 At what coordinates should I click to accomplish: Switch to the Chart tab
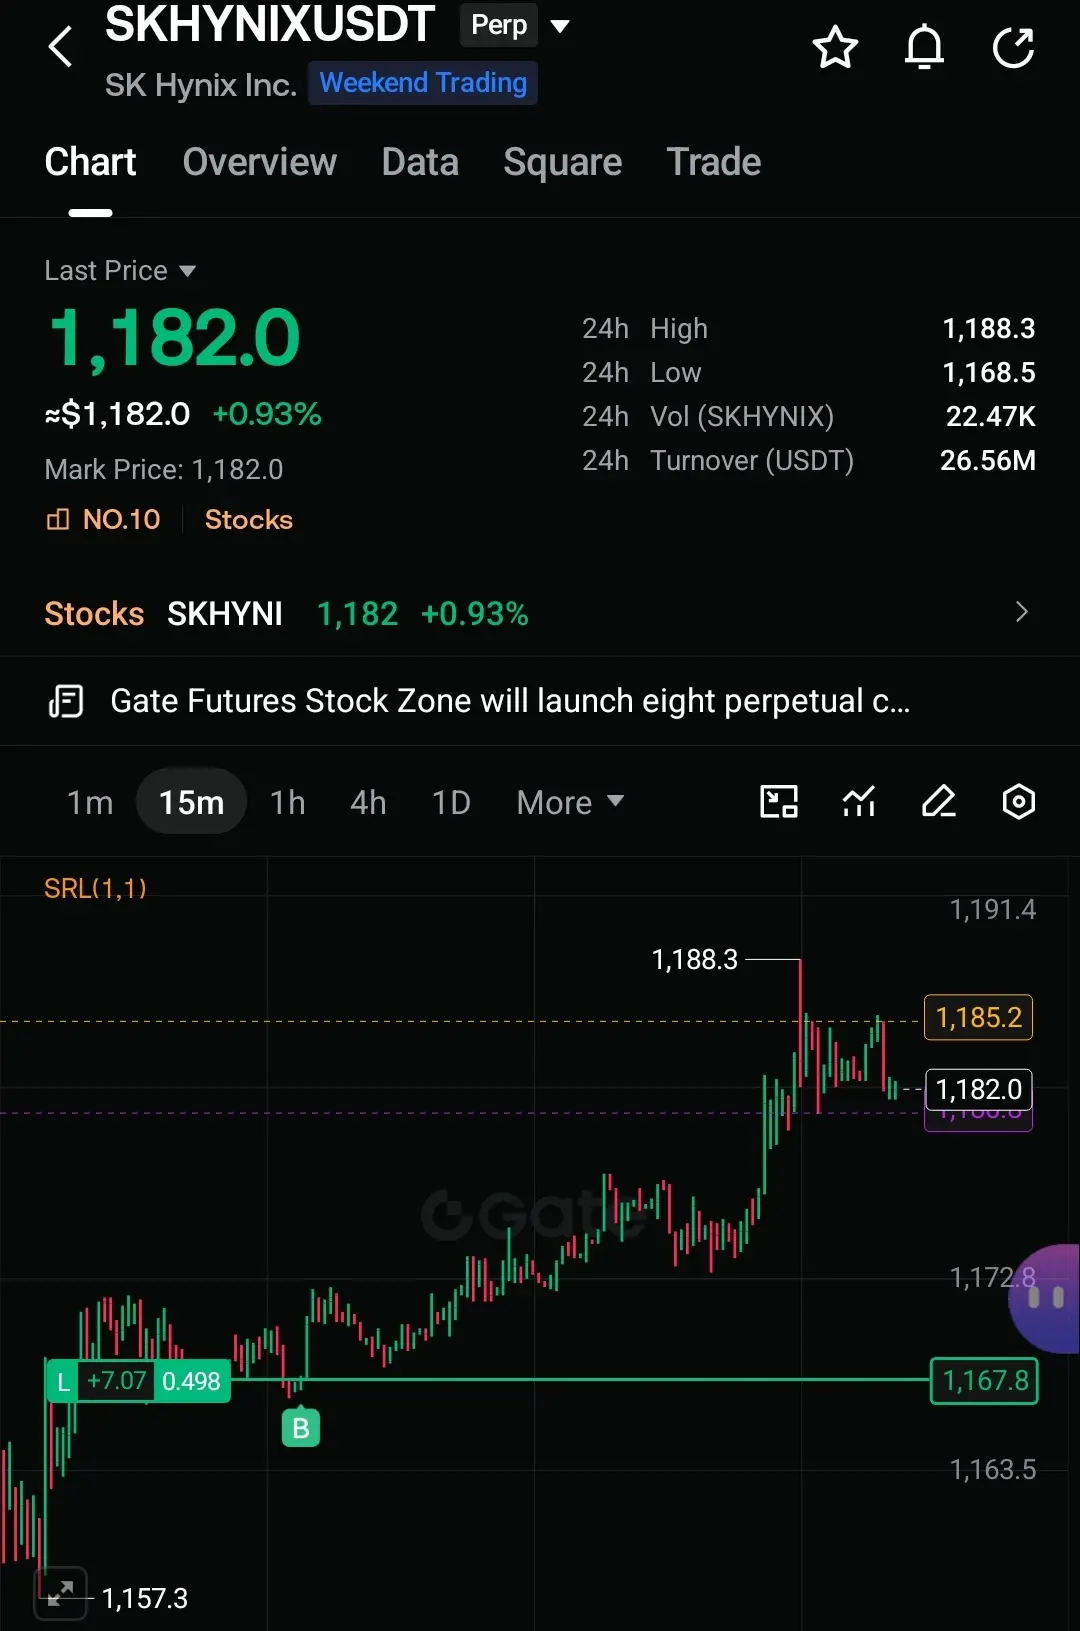coord(90,162)
